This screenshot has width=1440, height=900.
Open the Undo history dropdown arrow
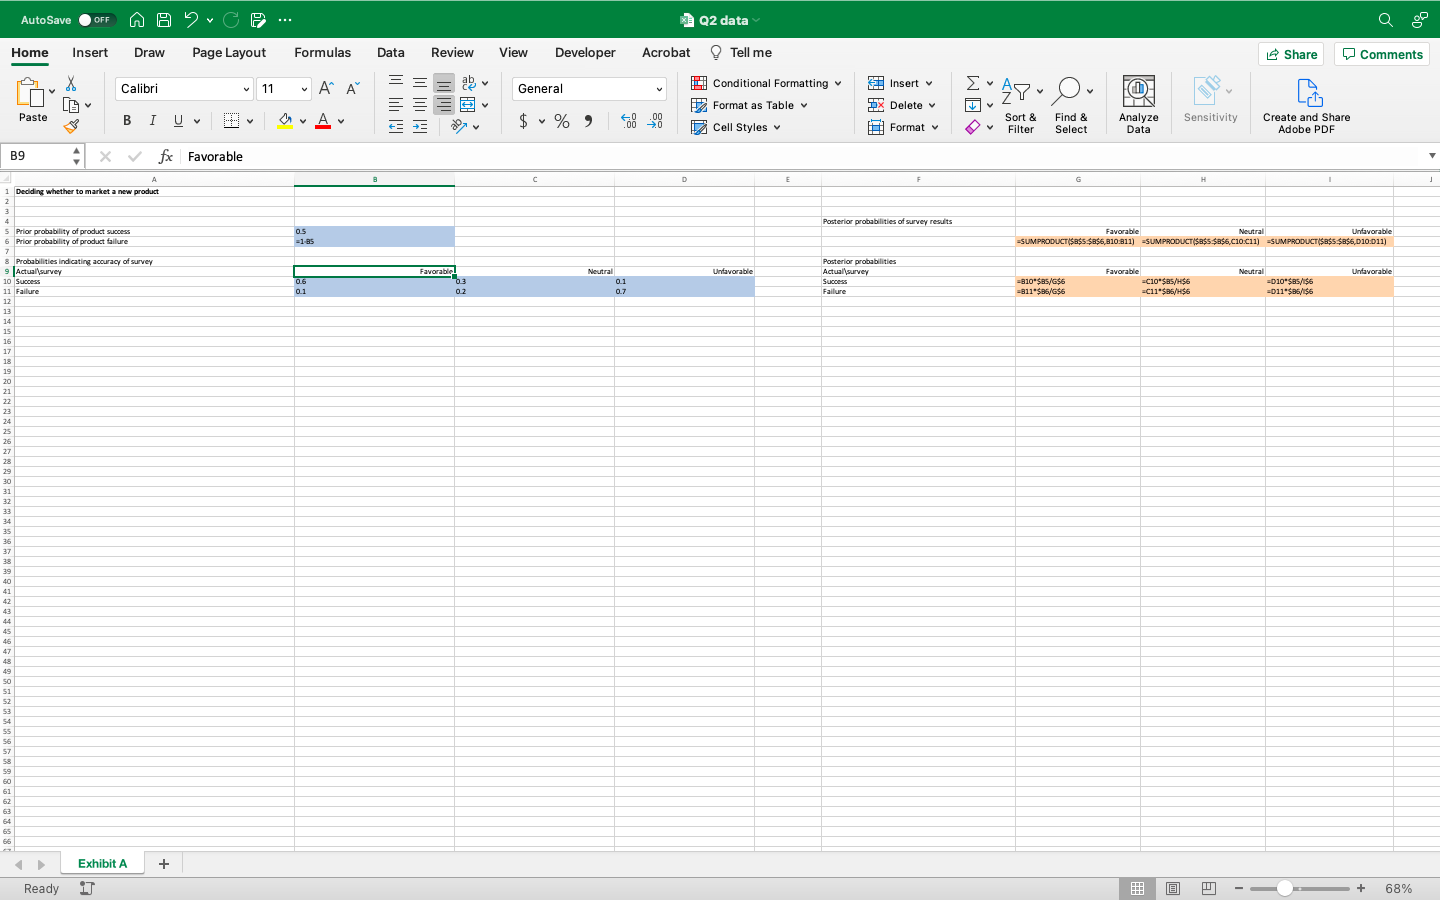pyautogui.click(x=210, y=20)
